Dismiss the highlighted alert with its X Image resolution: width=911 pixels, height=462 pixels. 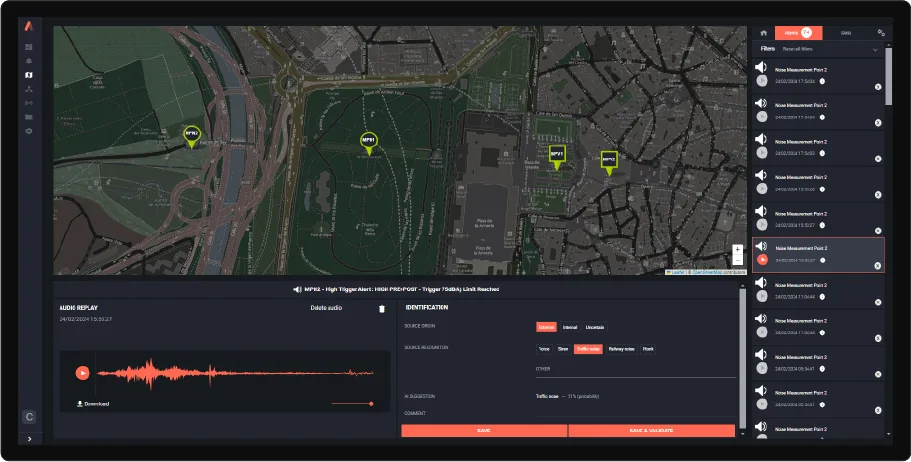pyautogui.click(x=878, y=266)
